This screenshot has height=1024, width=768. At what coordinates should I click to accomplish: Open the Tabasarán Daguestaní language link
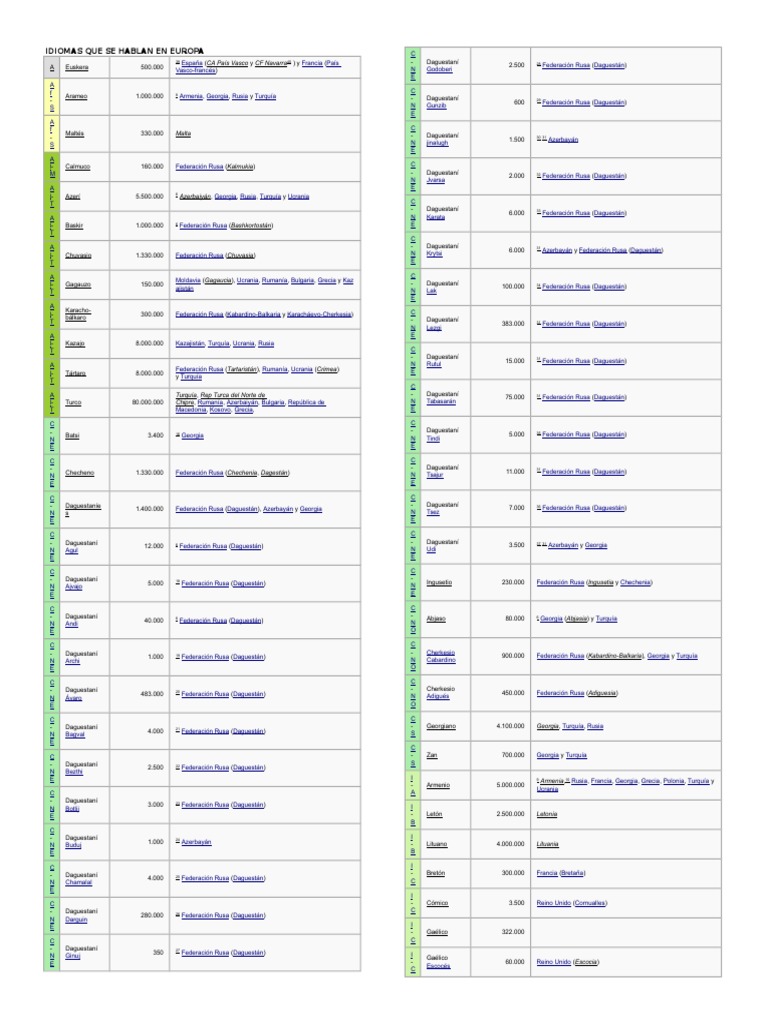441,402
